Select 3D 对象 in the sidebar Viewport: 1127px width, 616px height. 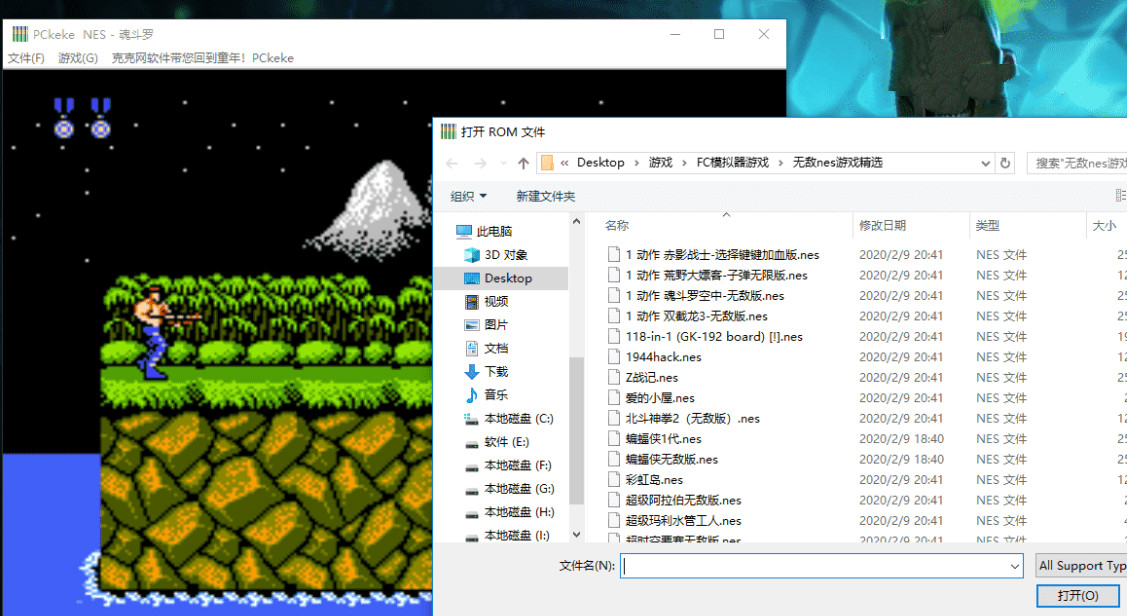(x=505, y=255)
